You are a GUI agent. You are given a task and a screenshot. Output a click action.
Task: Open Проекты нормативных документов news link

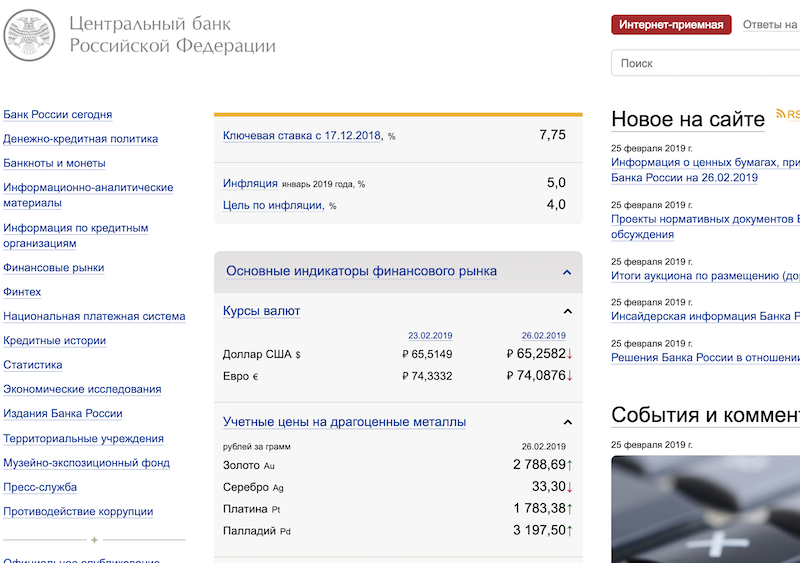(705, 227)
